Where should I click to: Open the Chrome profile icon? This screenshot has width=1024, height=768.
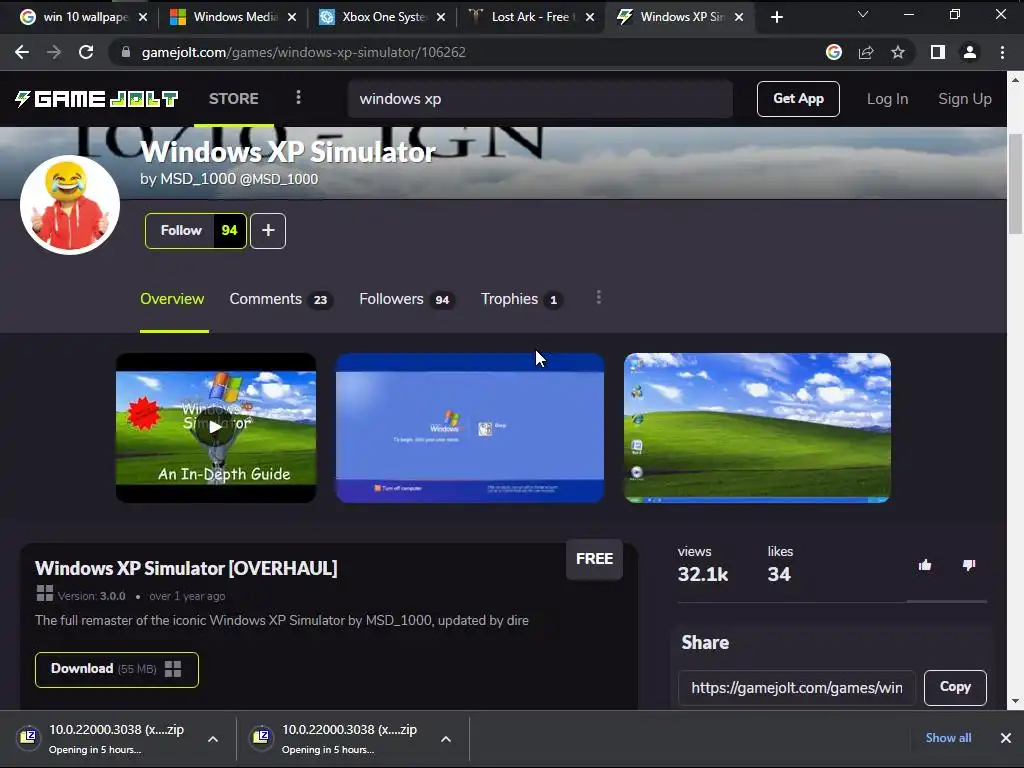click(970, 52)
